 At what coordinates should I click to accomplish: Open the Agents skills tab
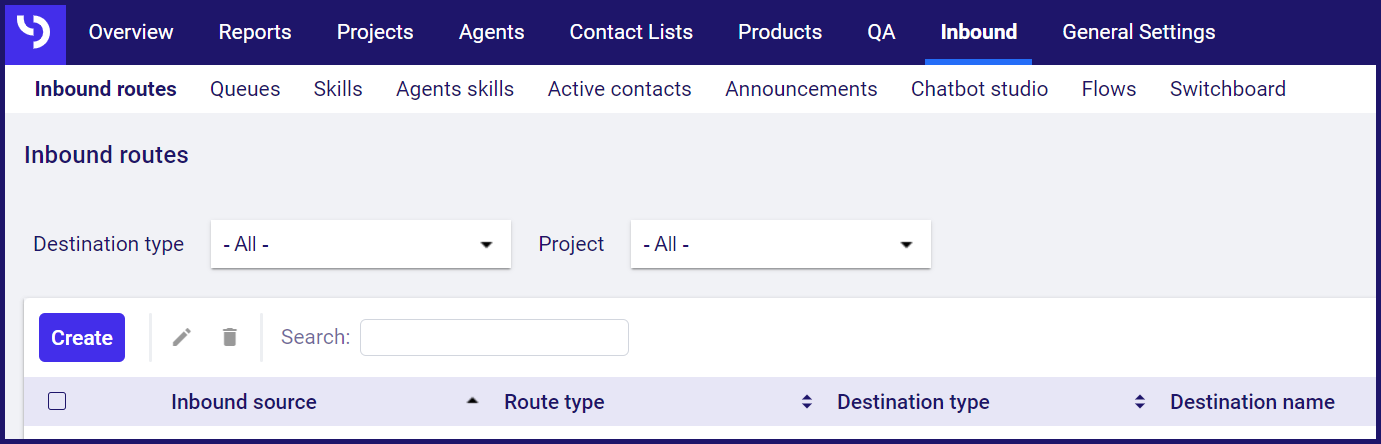coord(455,89)
